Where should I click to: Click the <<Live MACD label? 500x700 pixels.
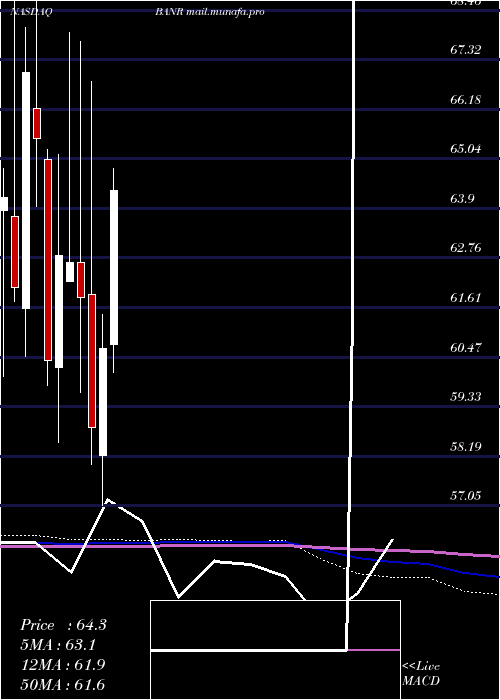421,674
